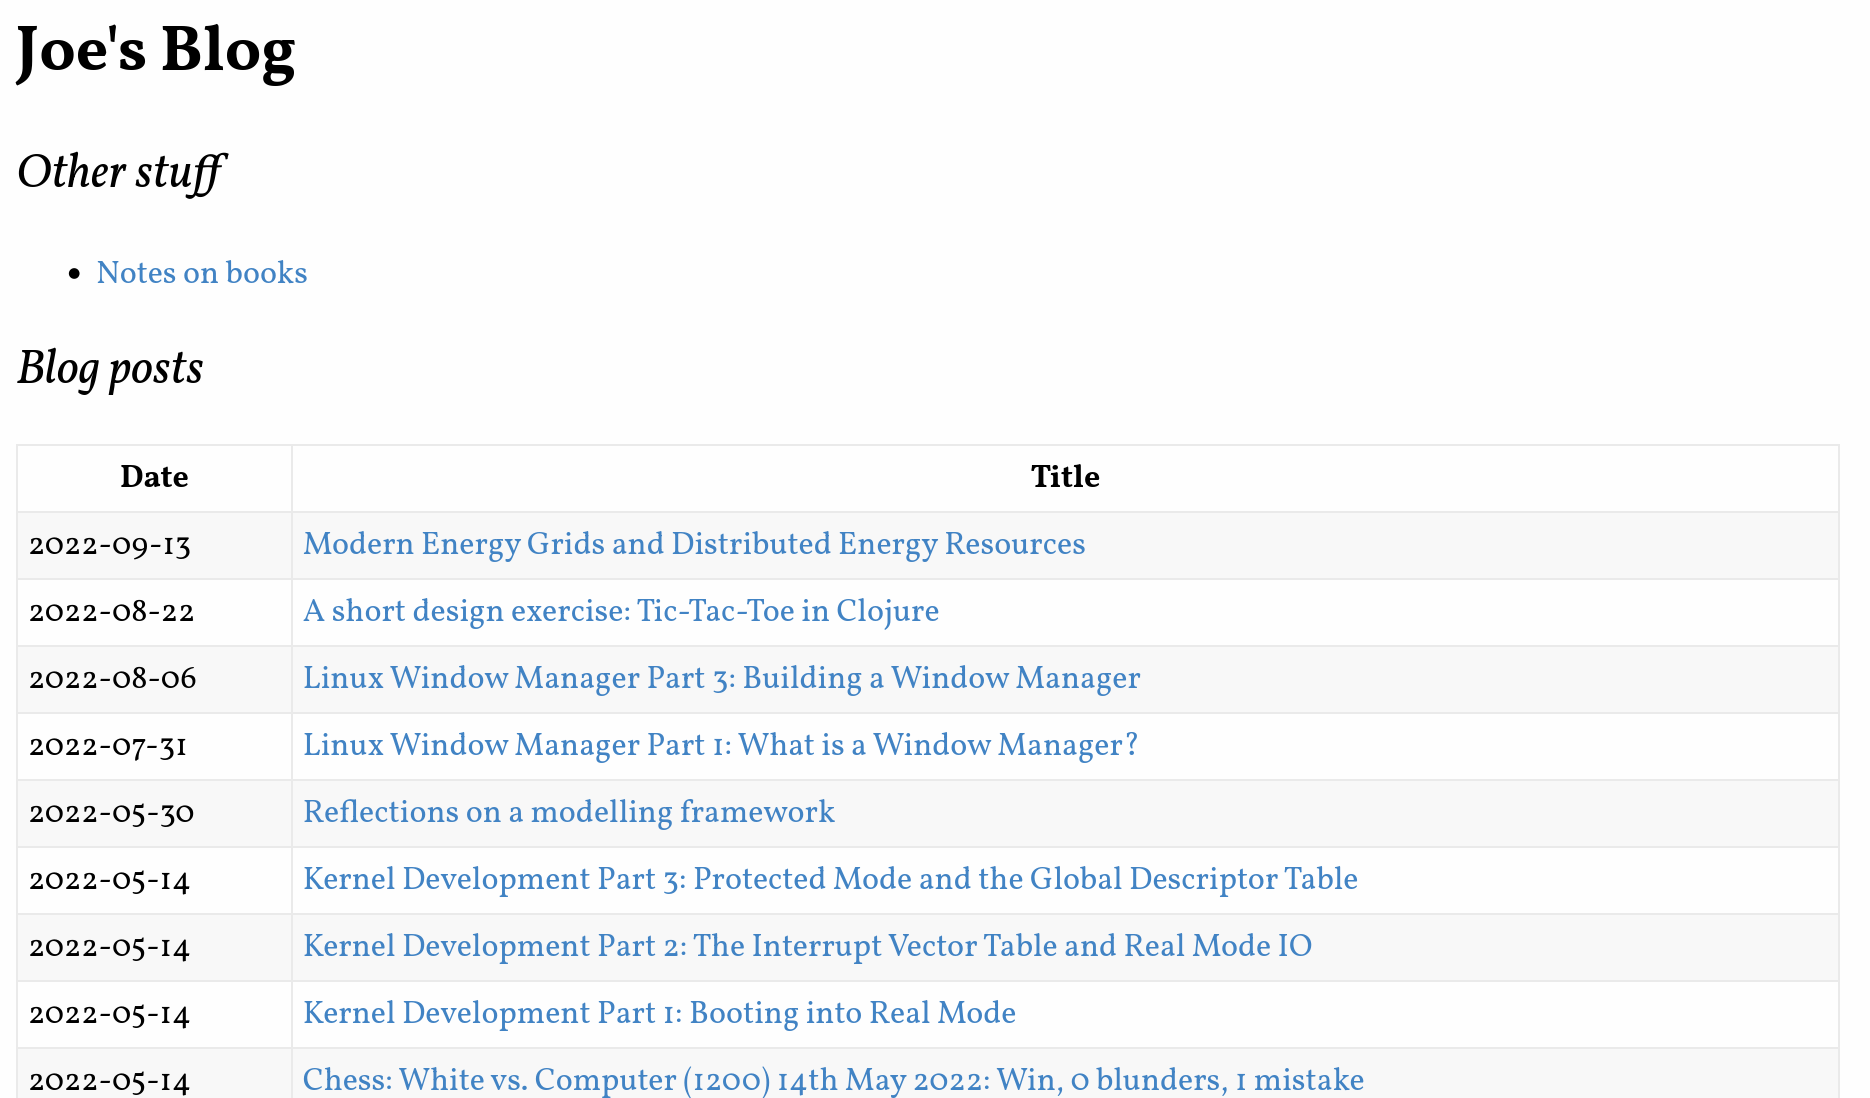Open Kernel Development Part 1 post
Image resolution: width=1870 pixels, height=1098 pixels.
tap(659, 1013)
